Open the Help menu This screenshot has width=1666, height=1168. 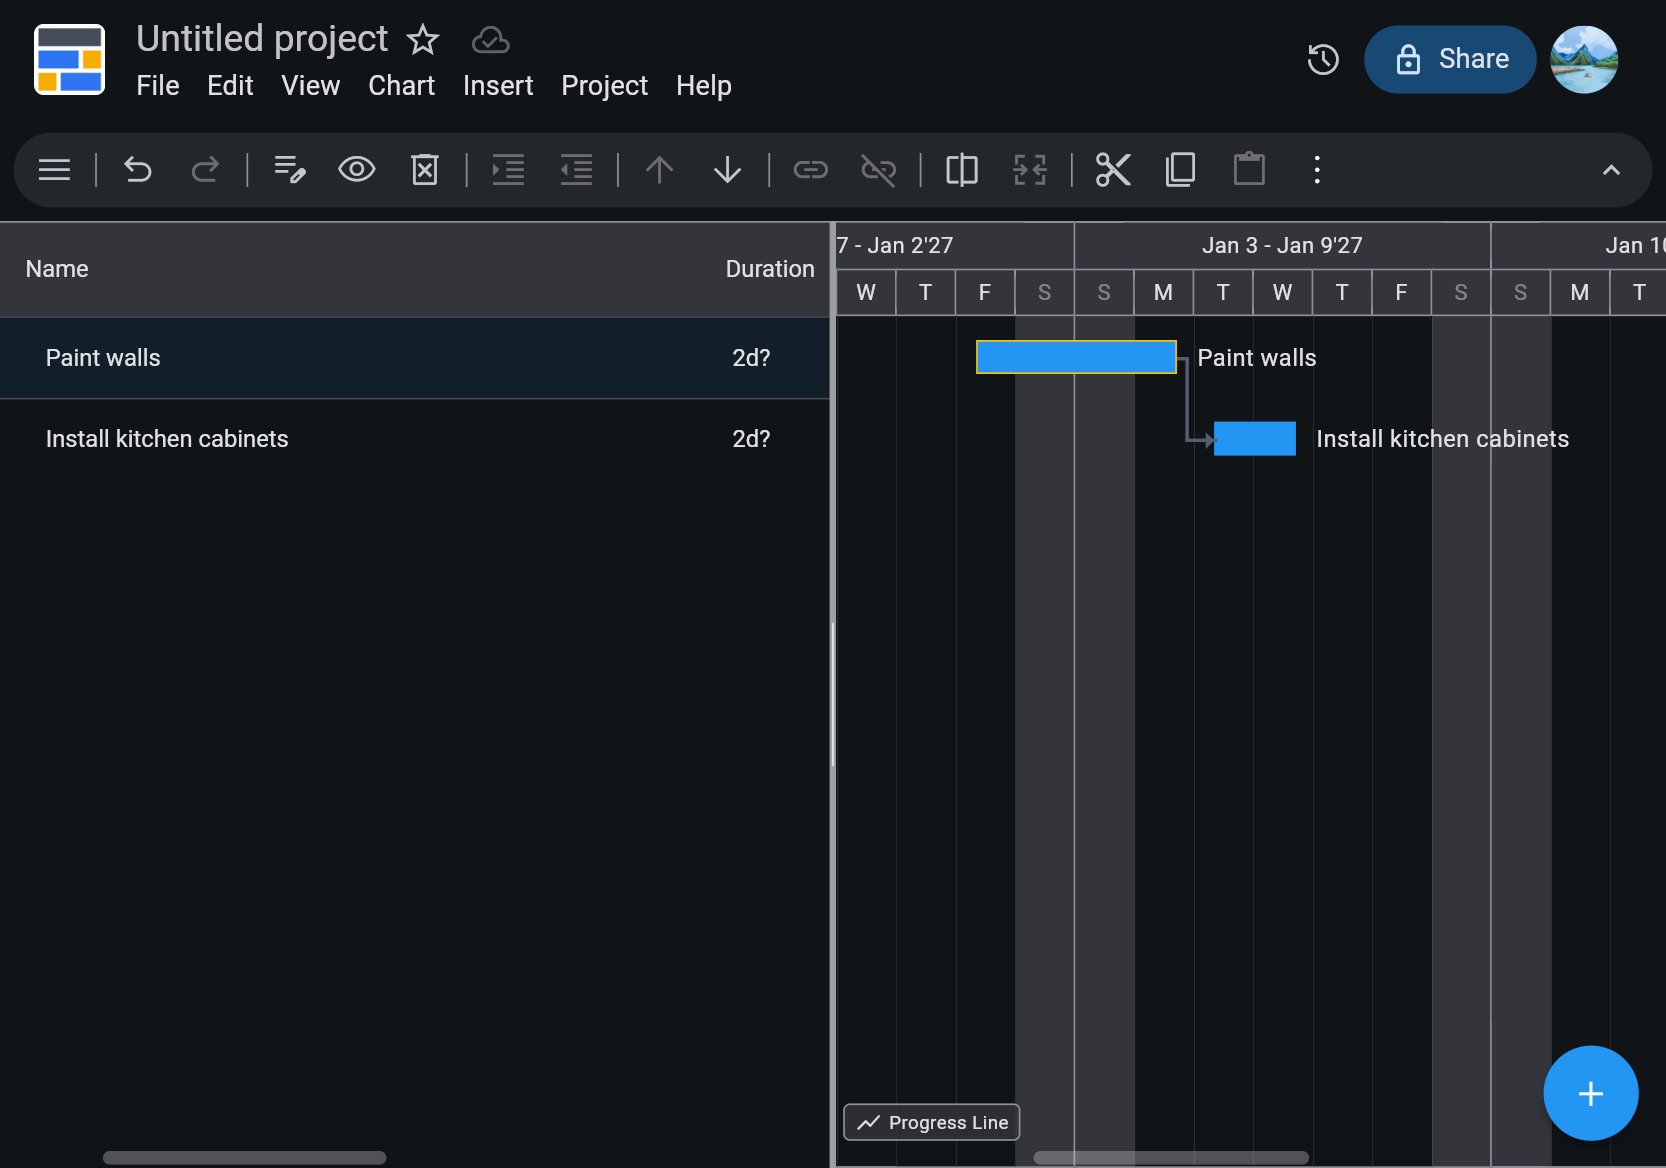704,86
